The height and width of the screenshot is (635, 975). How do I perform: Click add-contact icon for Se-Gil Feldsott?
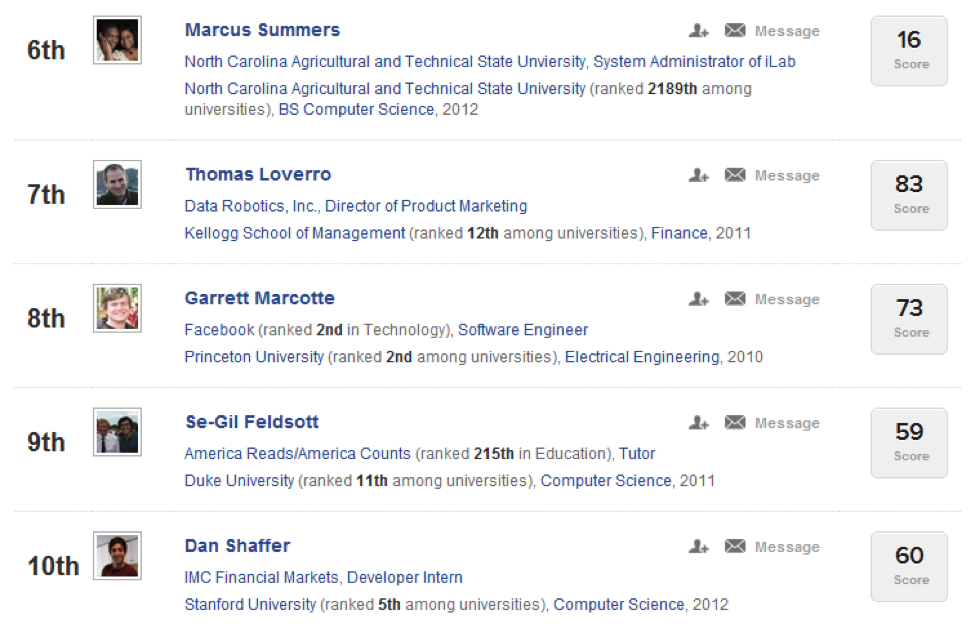click(x=699, y=423)
